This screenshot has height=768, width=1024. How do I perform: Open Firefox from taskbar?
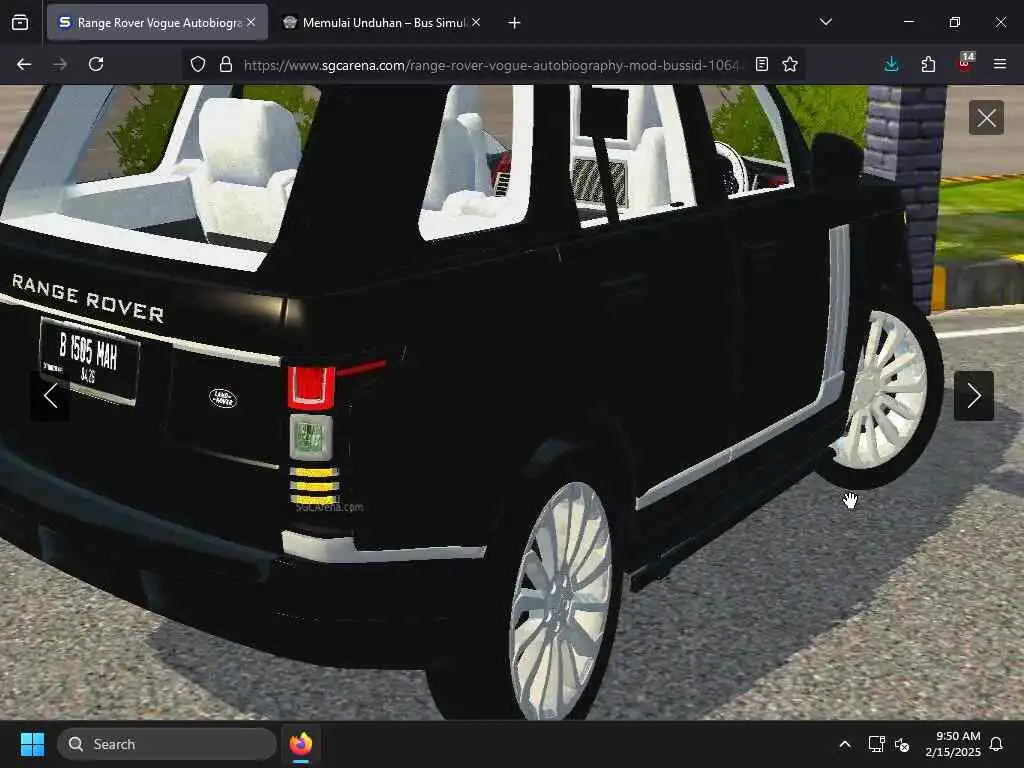point(301,744)
